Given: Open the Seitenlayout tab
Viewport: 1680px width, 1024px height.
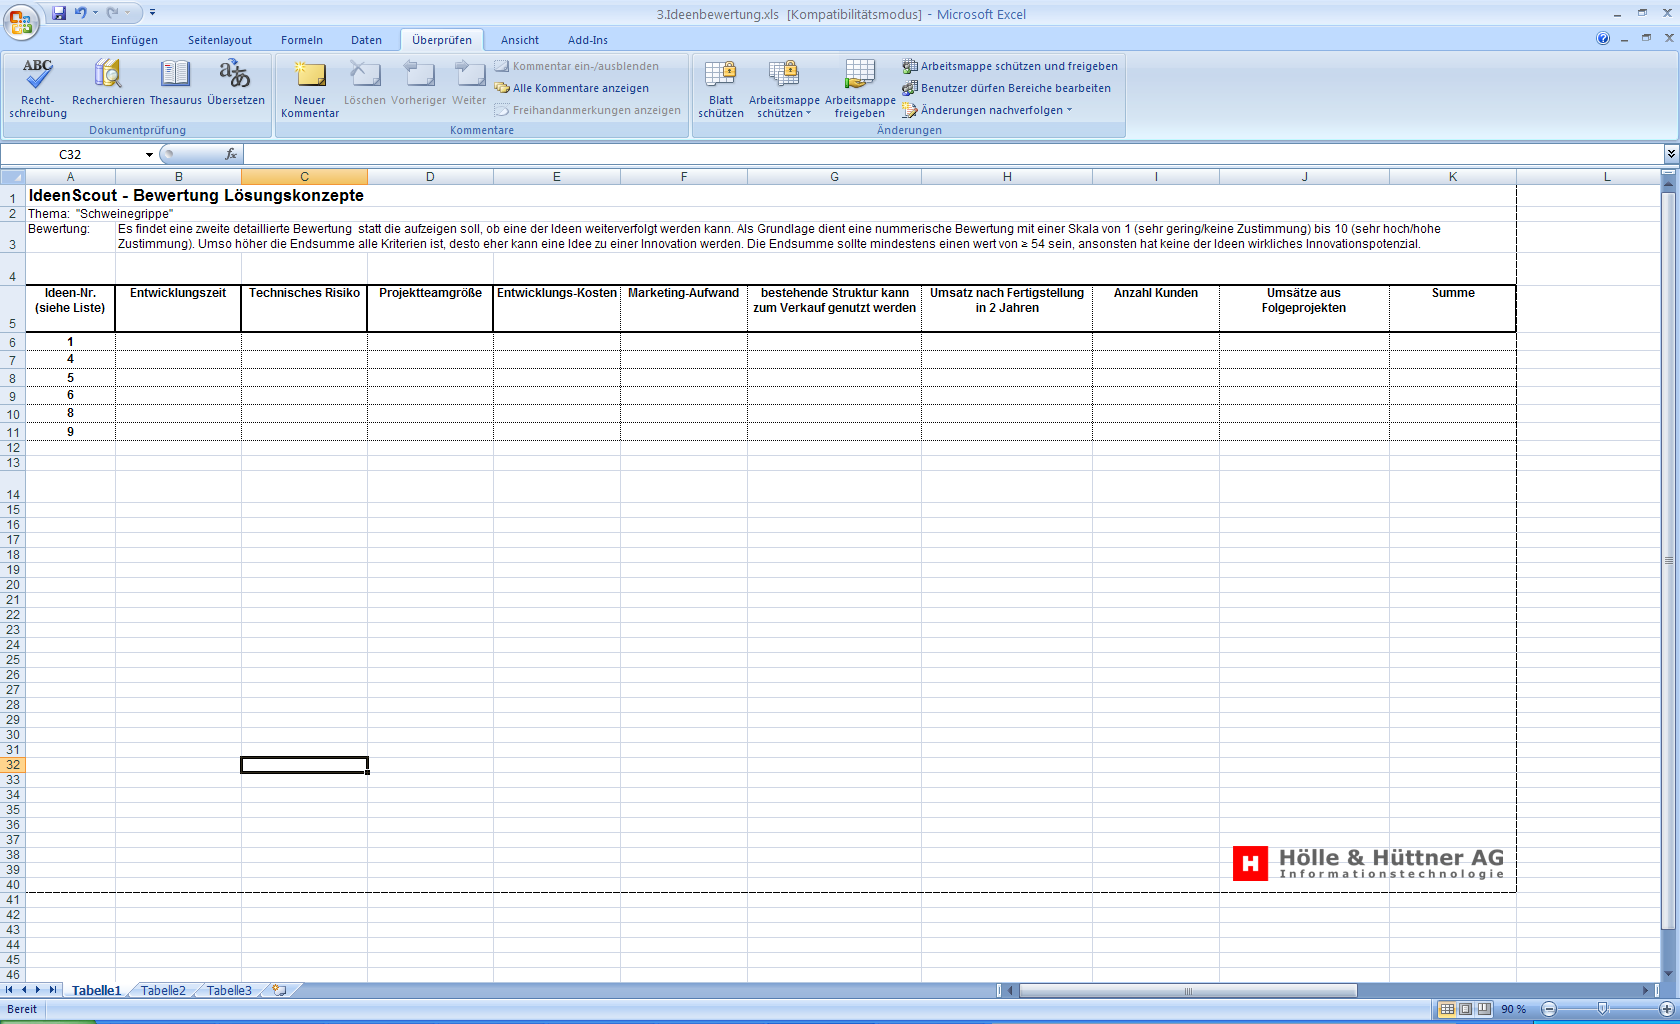Looking at the screenshot, I should (x=220, y=40).
